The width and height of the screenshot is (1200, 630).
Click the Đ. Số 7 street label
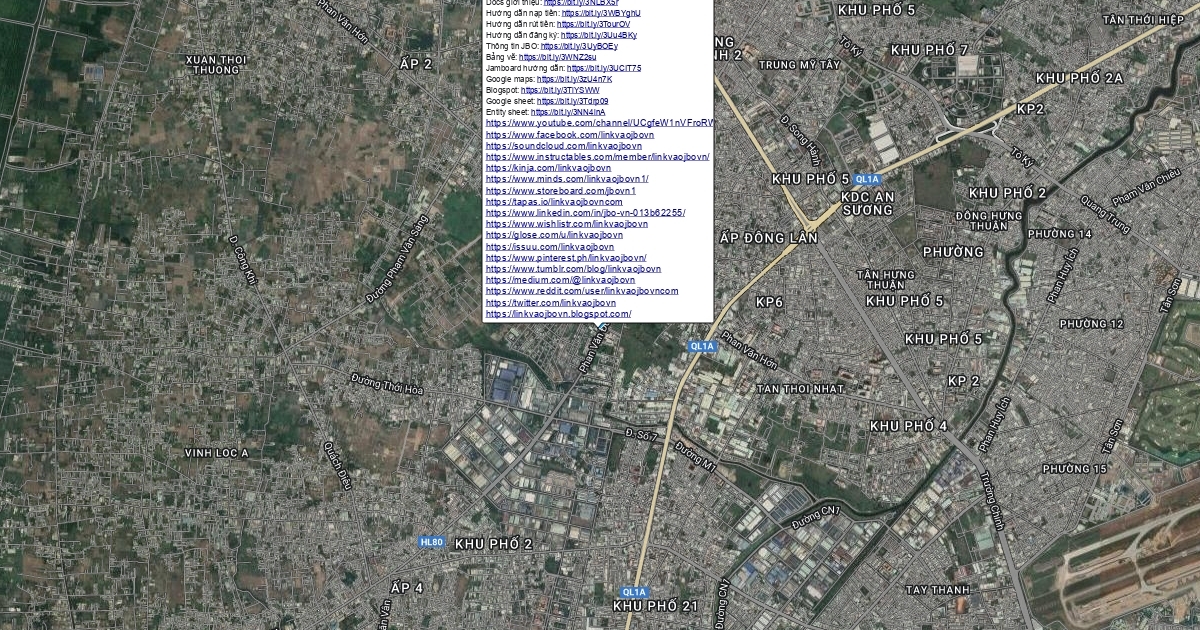click(x=642, y=434)
